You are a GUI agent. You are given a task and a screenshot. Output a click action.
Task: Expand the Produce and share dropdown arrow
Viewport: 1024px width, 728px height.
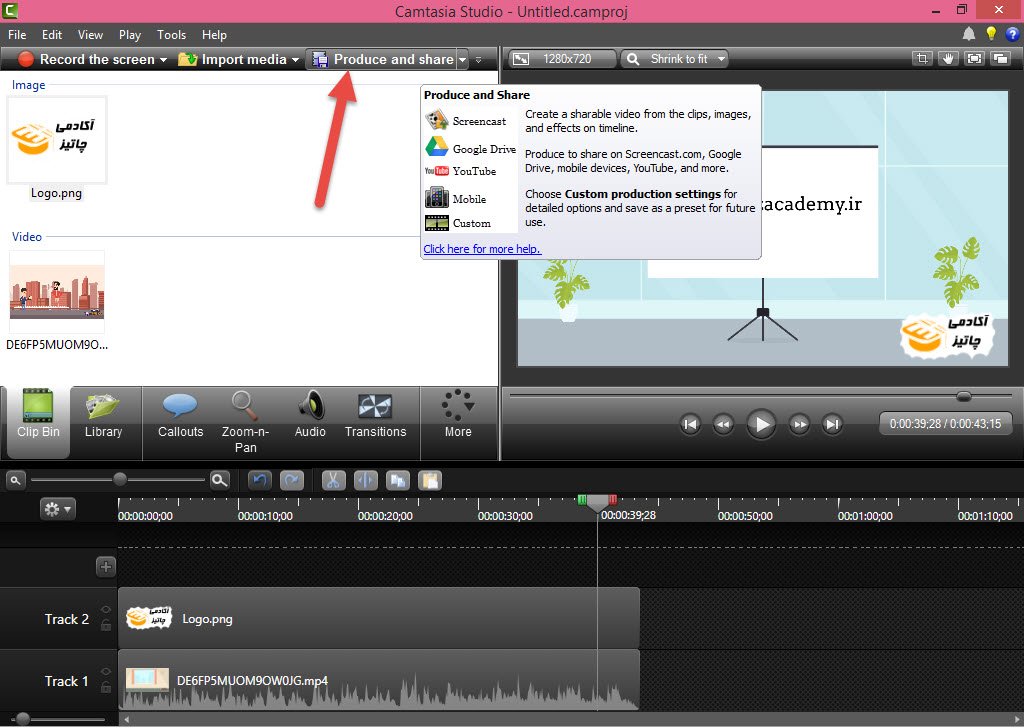(462, 59)
